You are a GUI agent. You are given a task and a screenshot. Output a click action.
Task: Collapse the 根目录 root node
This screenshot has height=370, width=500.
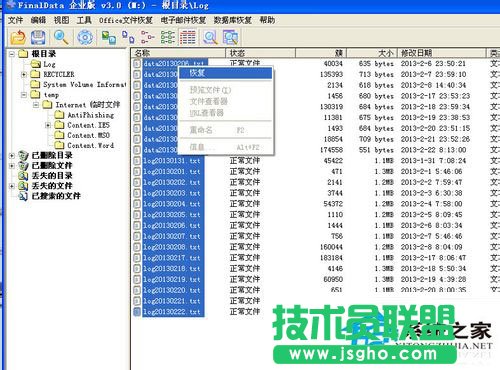12,54
